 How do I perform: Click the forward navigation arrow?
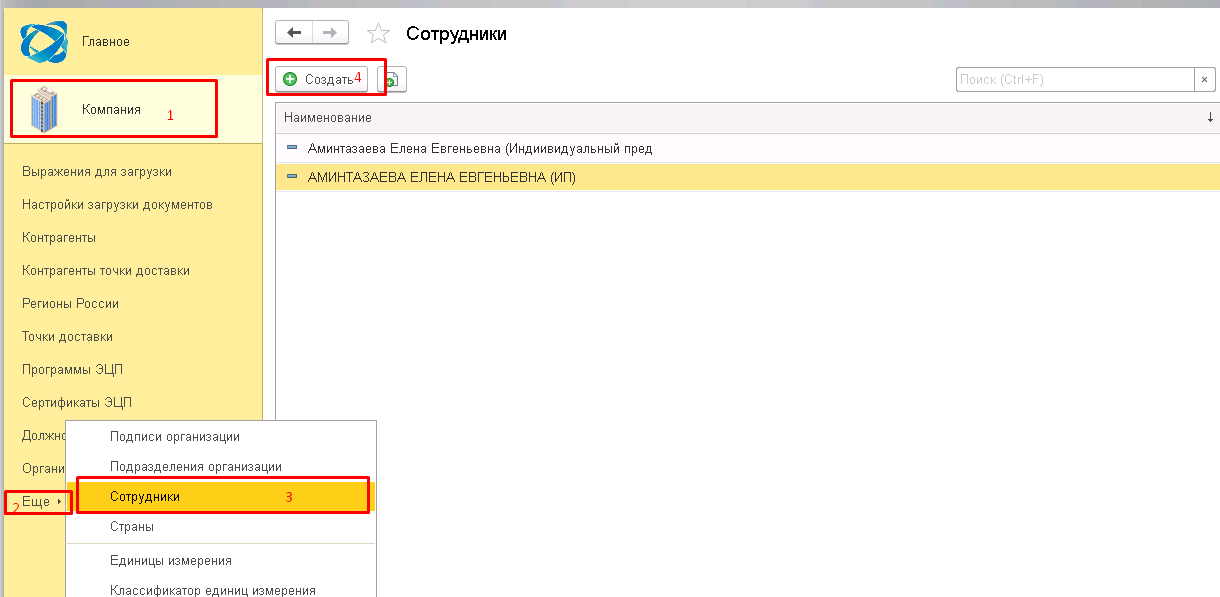330,33
